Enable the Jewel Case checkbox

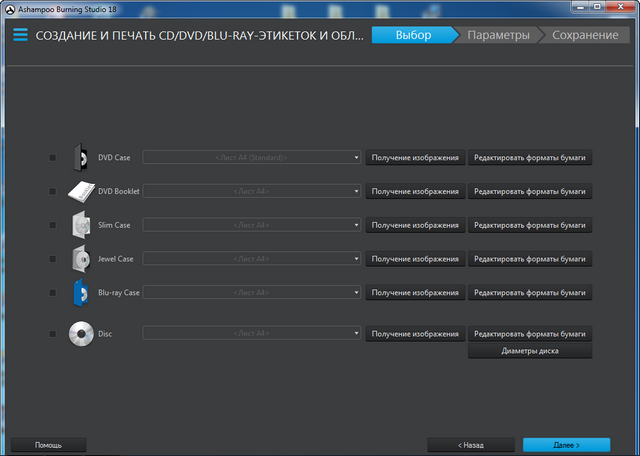coord(53,259)
